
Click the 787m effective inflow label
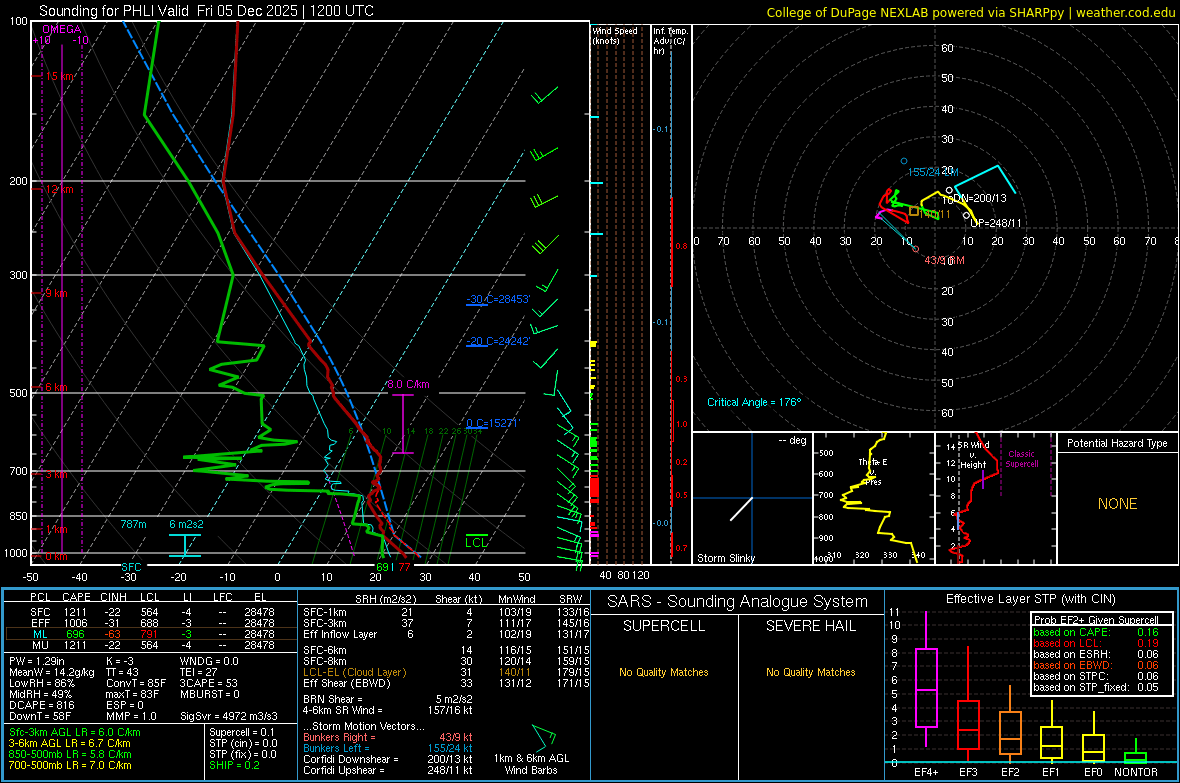click(133, 524)
